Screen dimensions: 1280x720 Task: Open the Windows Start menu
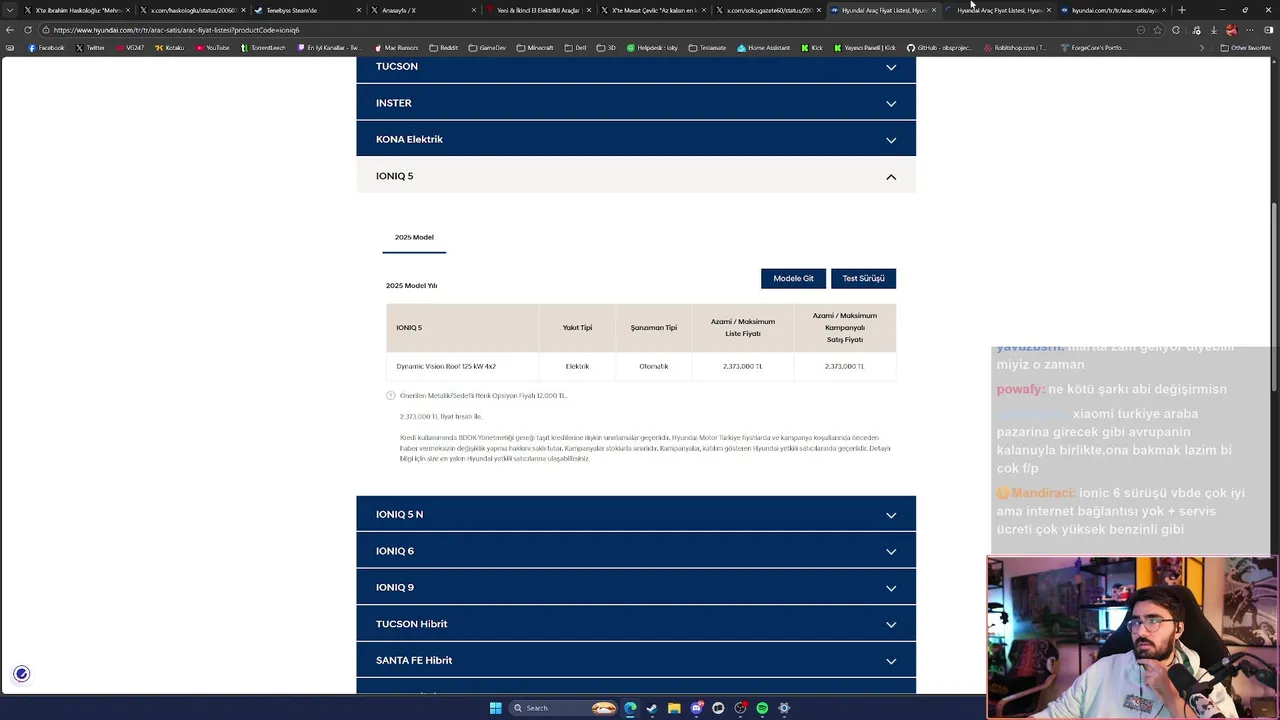496,708
